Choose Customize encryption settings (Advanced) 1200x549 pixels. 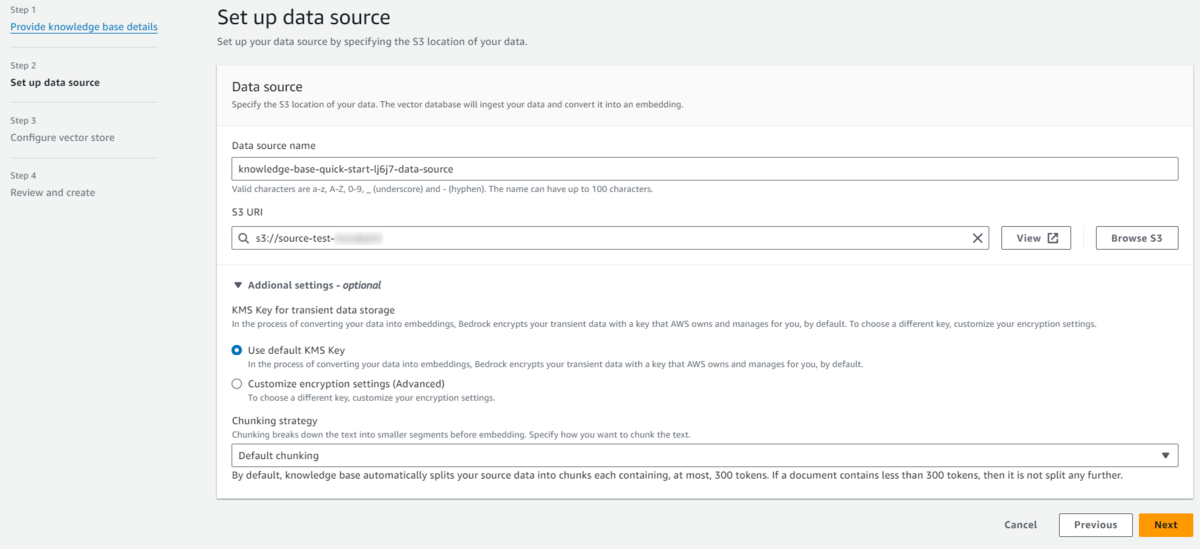tap(237, 383)
